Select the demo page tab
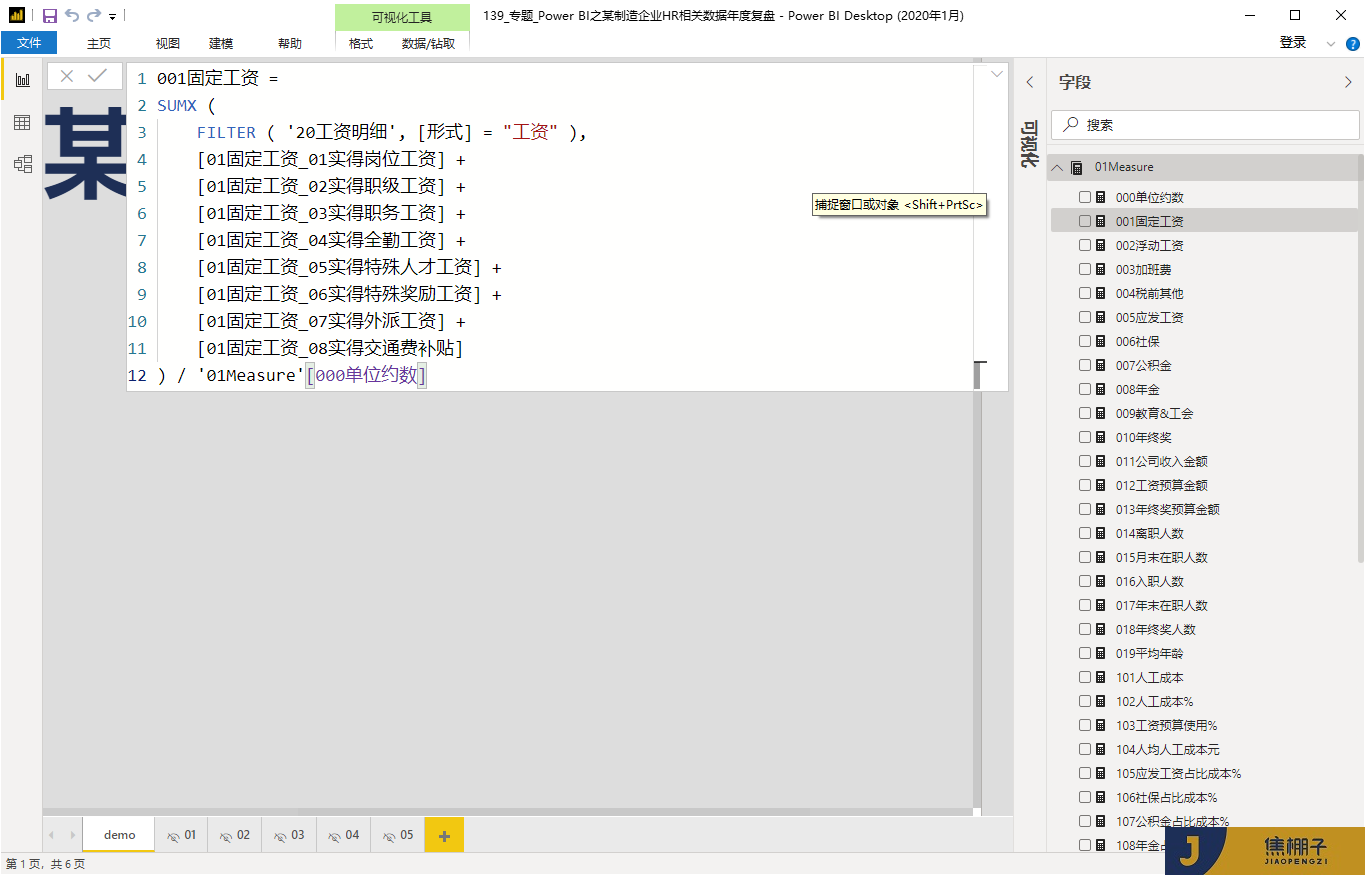This screenshot has height=875, width=1365. [119, 835]
